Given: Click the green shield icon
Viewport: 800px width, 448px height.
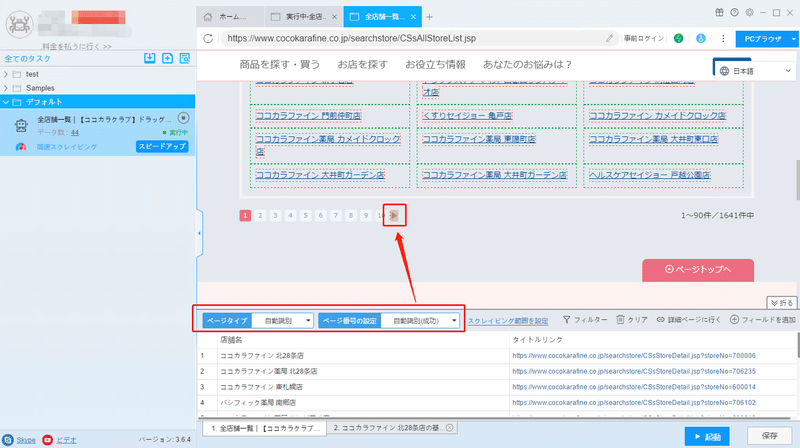Looking at the screenshot, I should pyautogui.click(x=678, y=38).
